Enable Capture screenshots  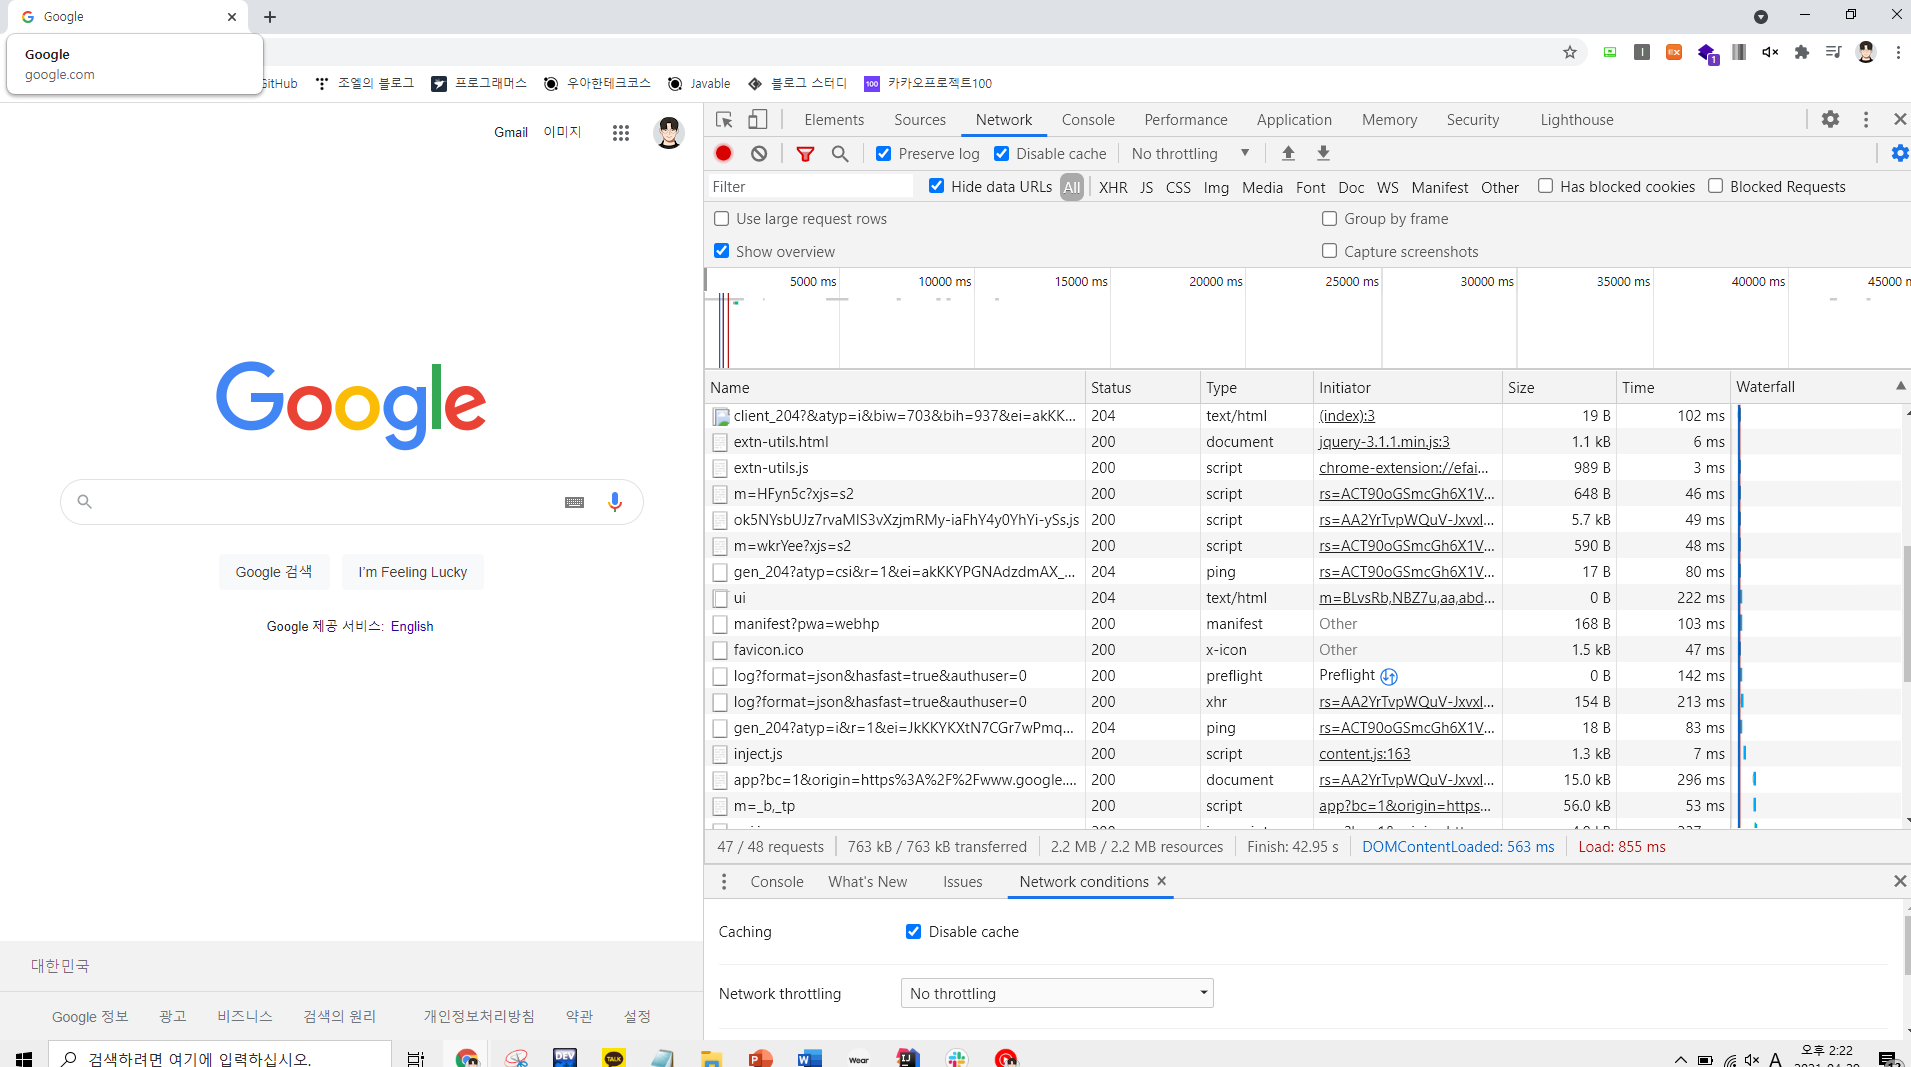coord(1329,251)
